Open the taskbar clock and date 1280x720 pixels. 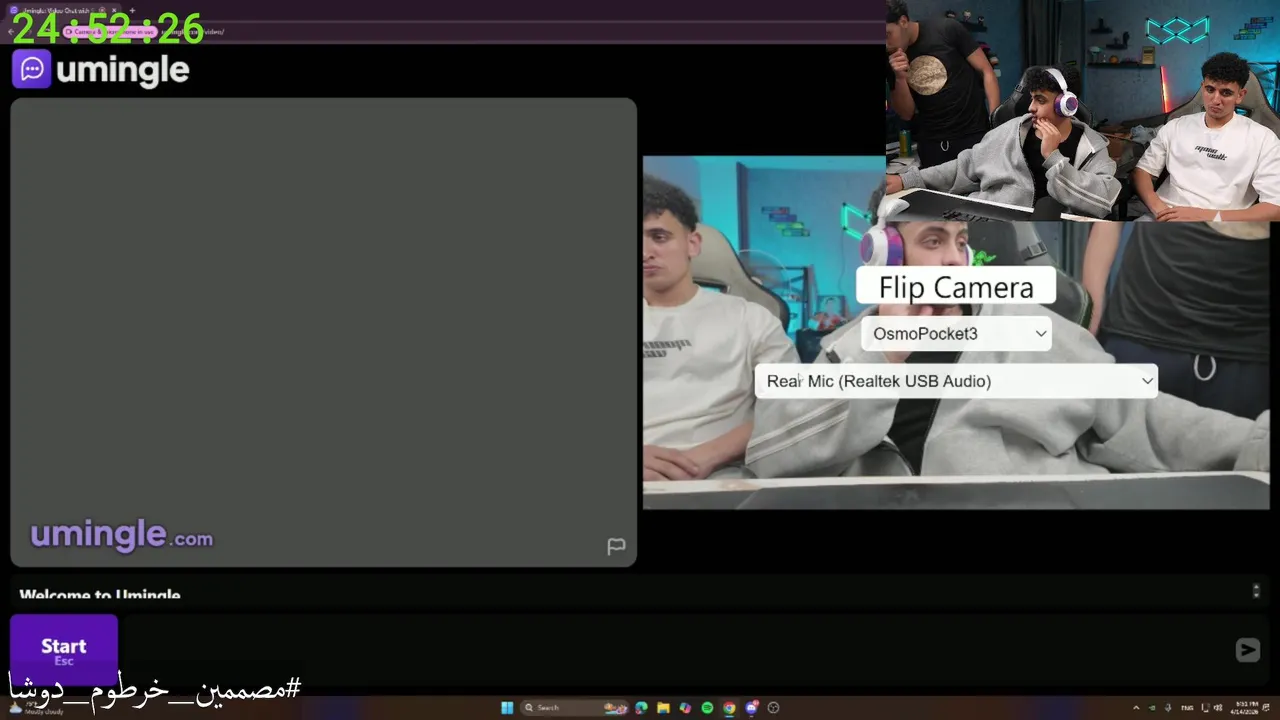[1245, 708]
